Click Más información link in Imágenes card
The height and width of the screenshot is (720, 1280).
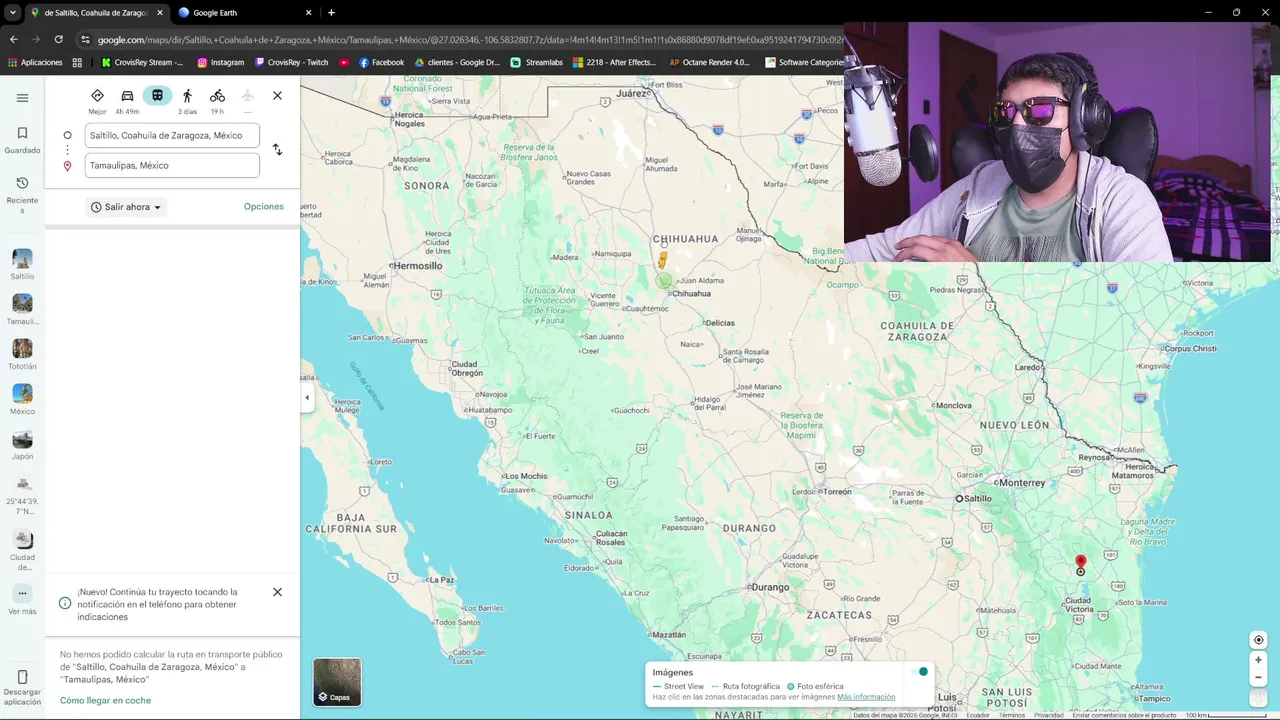866,697
